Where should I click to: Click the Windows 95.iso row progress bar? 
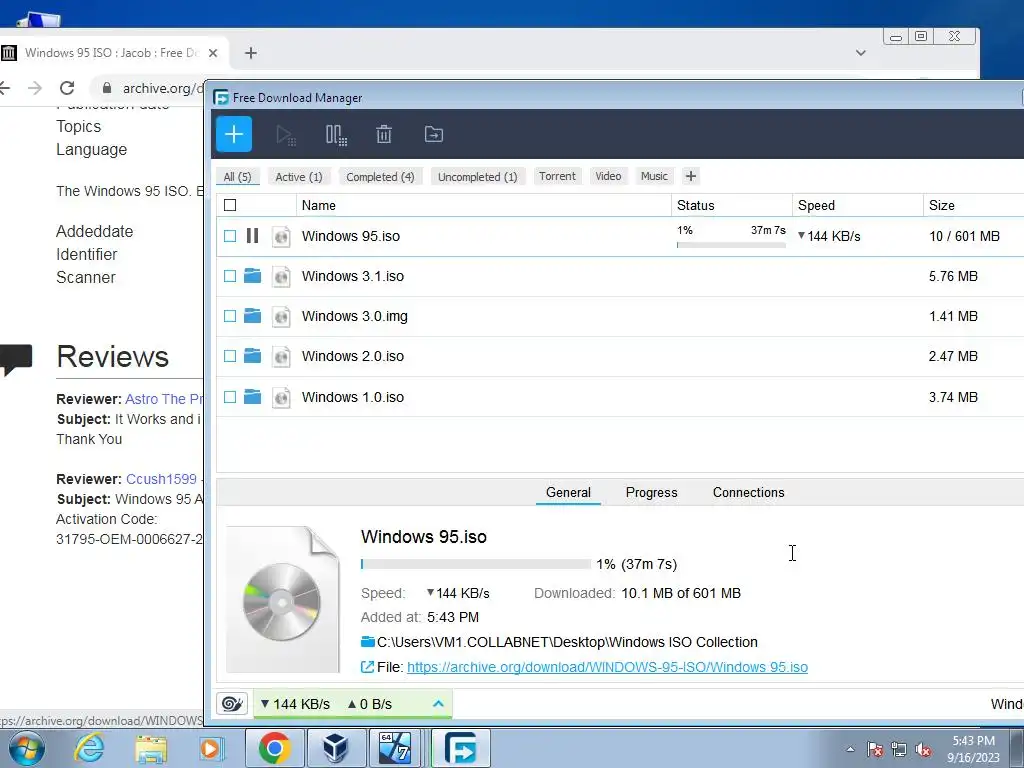731,245
